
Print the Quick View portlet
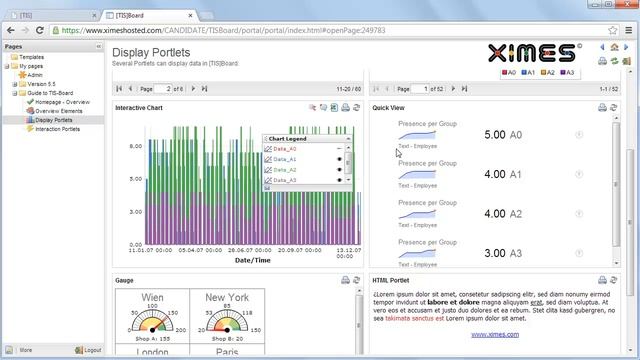click(602, 108)
